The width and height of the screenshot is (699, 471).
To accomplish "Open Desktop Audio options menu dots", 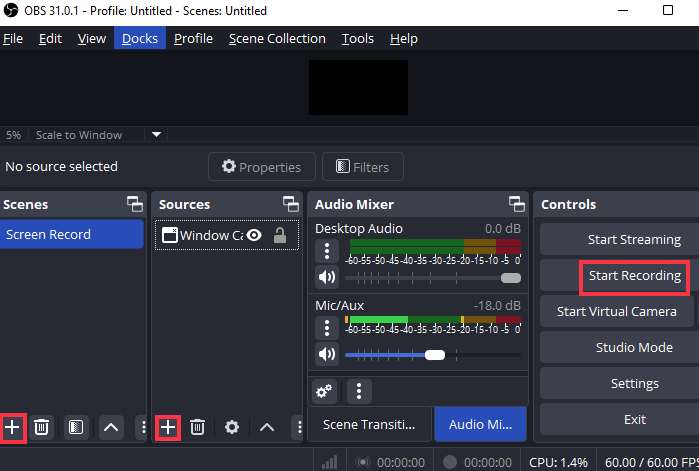I will click(x=327, y=251).
